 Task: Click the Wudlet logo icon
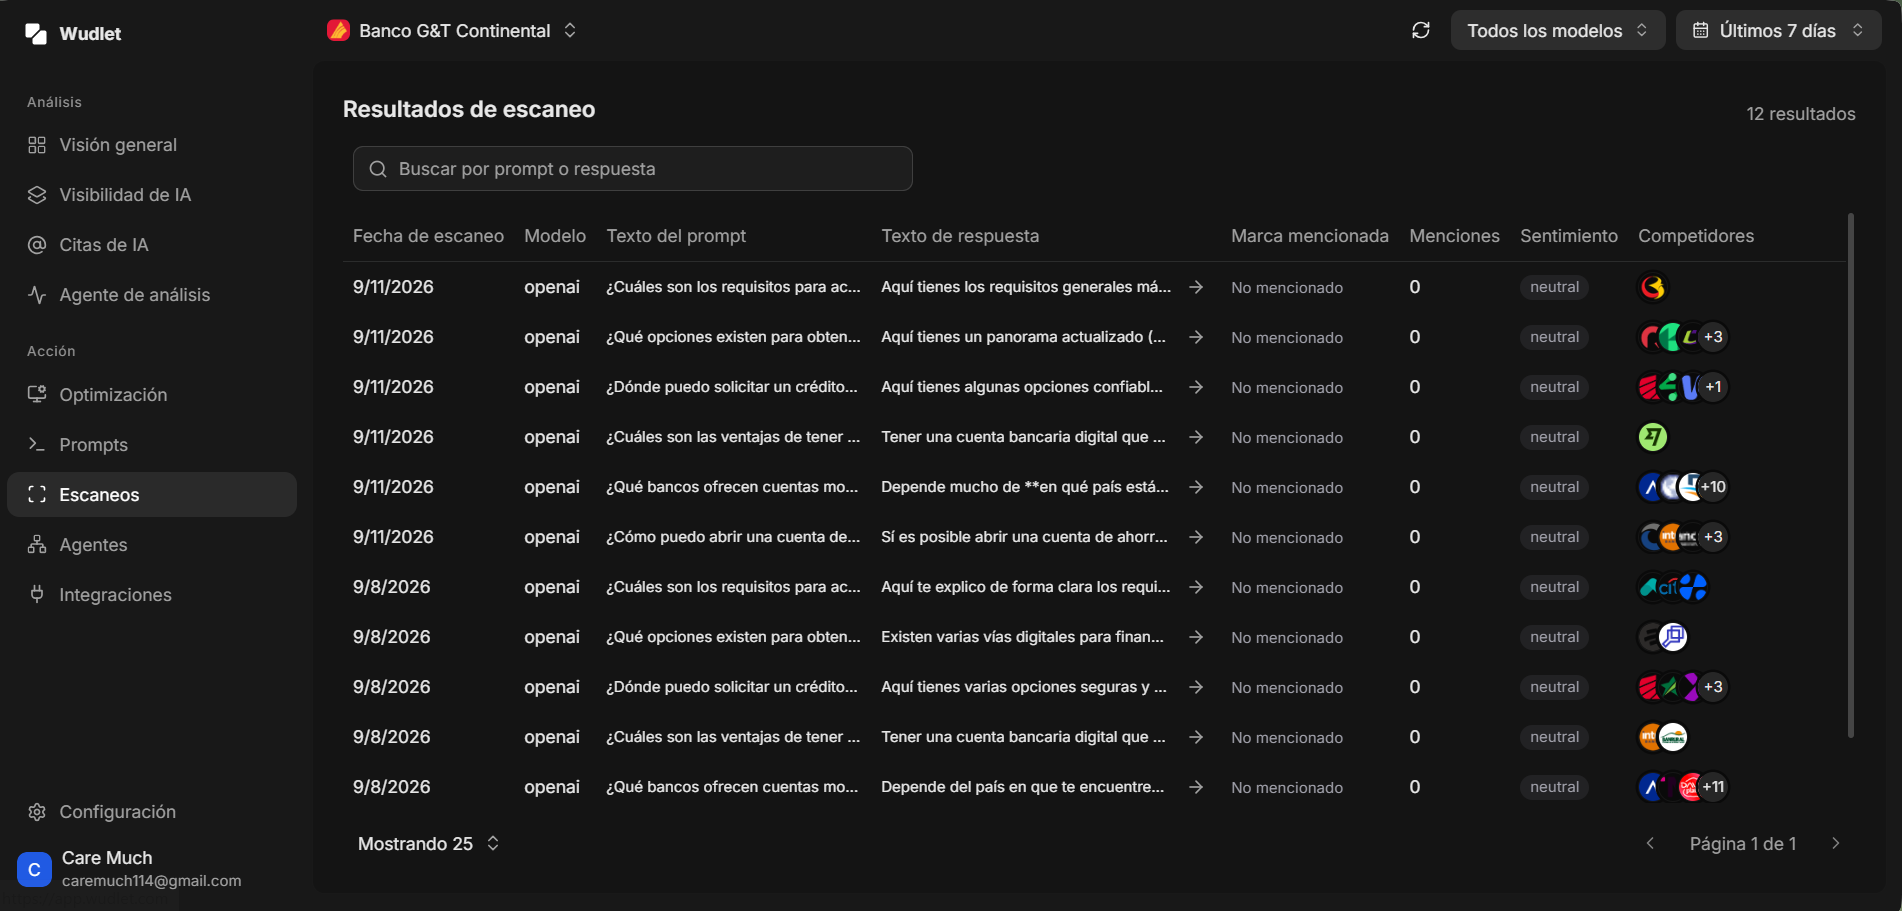[36, 34]
